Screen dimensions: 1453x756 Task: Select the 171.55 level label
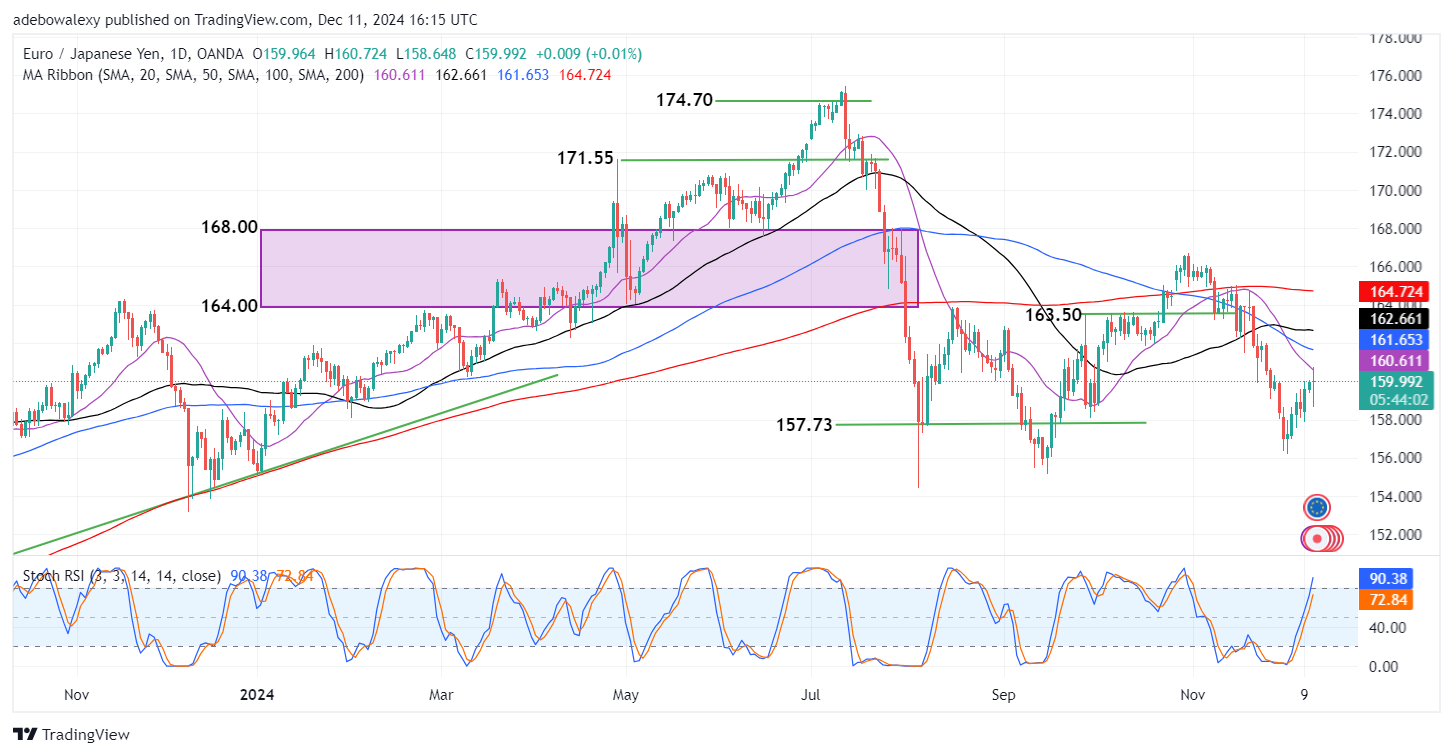tap(585, 158)
